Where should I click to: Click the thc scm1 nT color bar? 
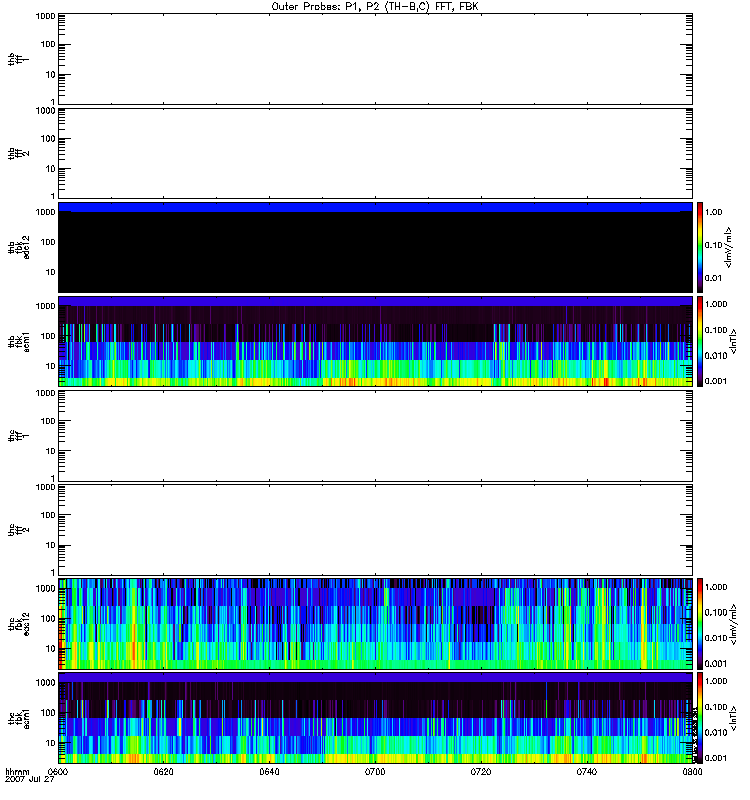coord(700,718)
